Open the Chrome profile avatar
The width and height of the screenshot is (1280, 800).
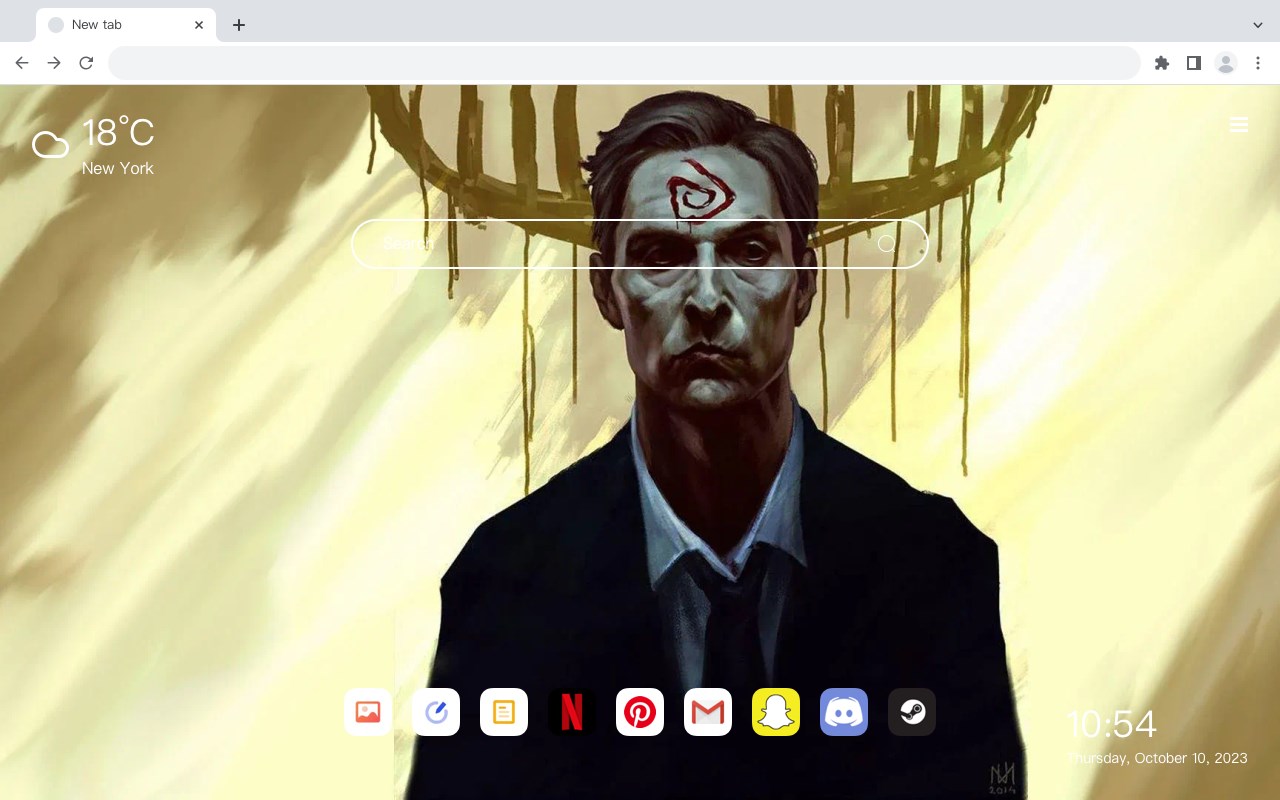(x=1226, y=63)
